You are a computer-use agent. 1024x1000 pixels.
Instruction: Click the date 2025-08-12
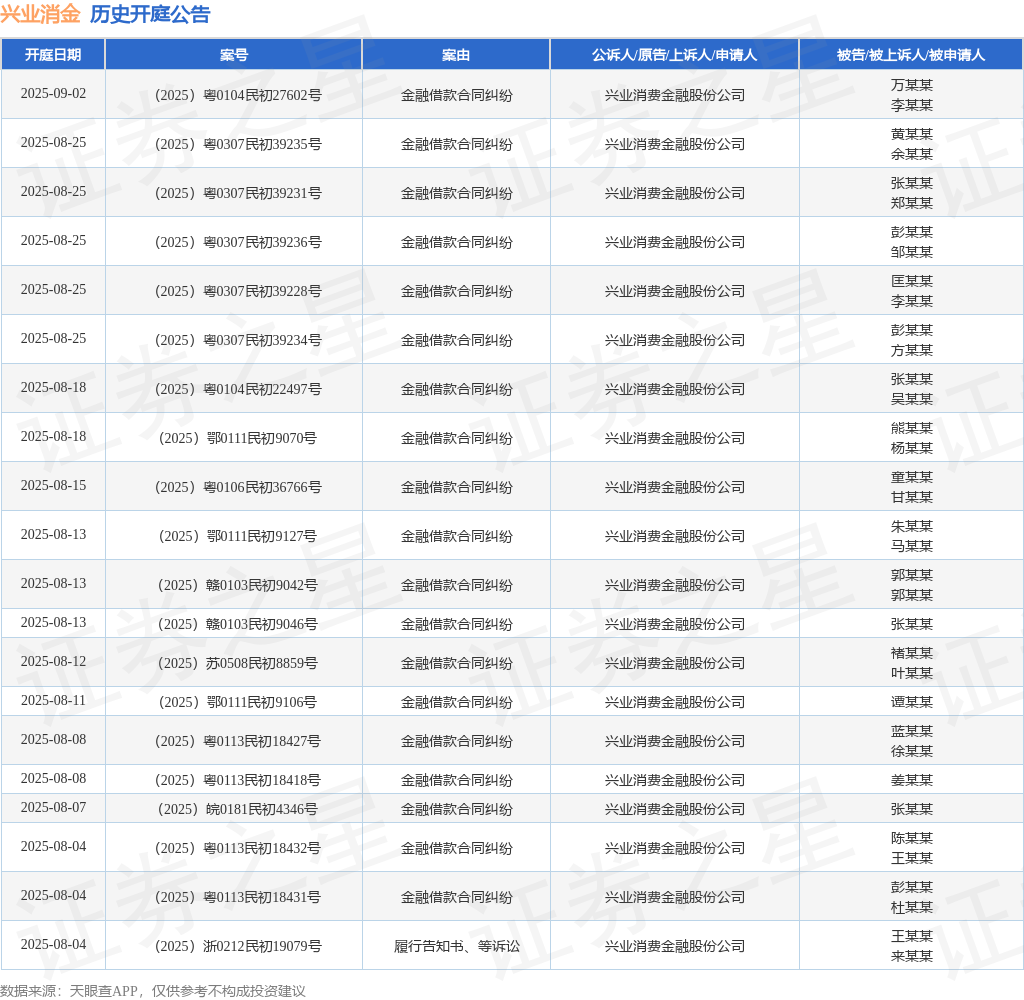click(53, 661)
